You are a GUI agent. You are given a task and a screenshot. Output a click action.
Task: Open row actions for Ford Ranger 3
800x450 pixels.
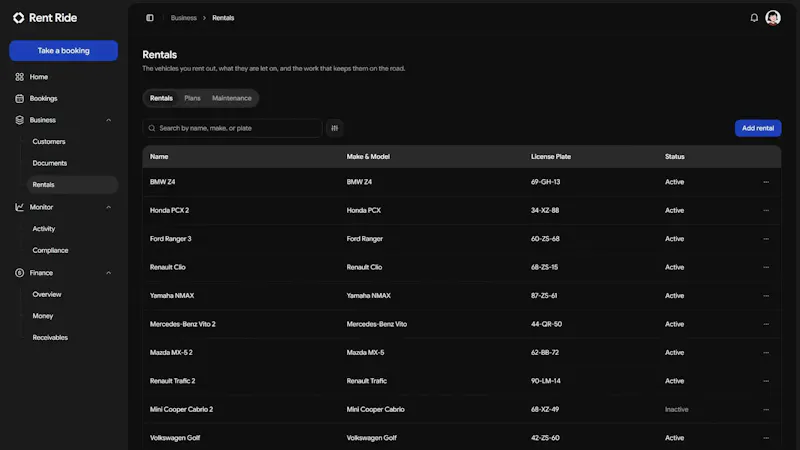coord(766,239)
